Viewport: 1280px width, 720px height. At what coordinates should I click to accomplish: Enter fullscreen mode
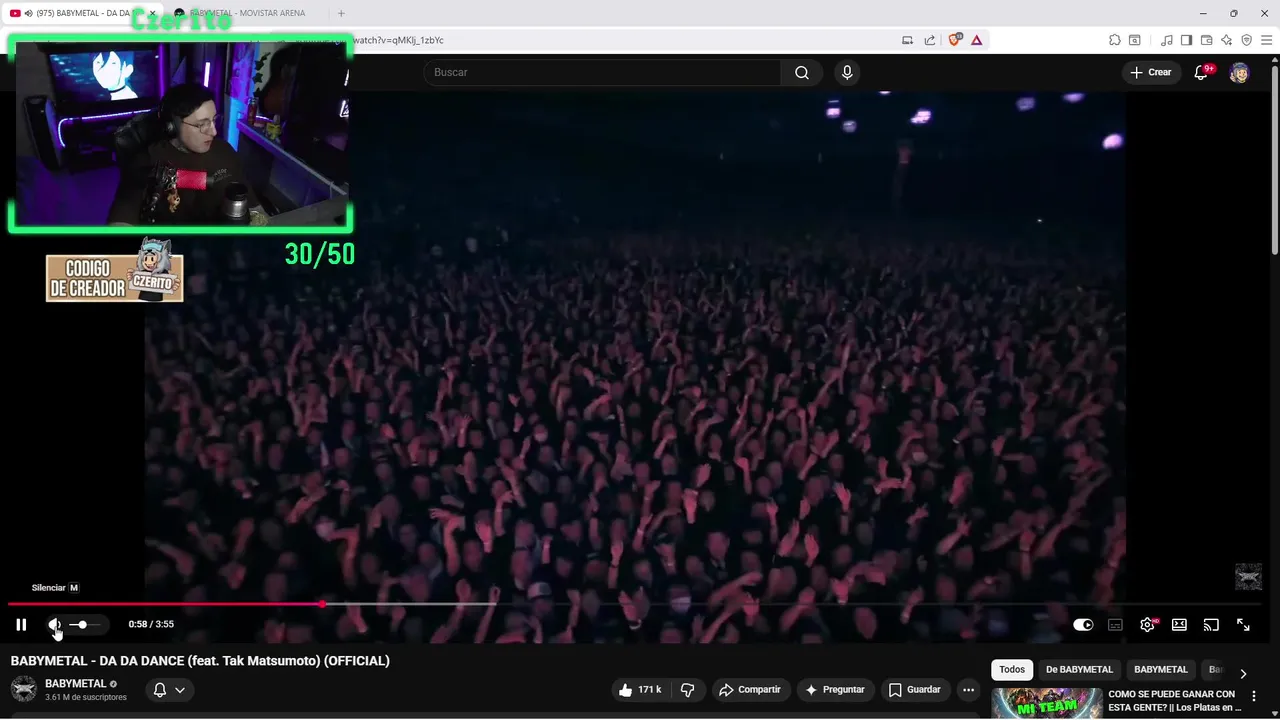point(1243,625)
